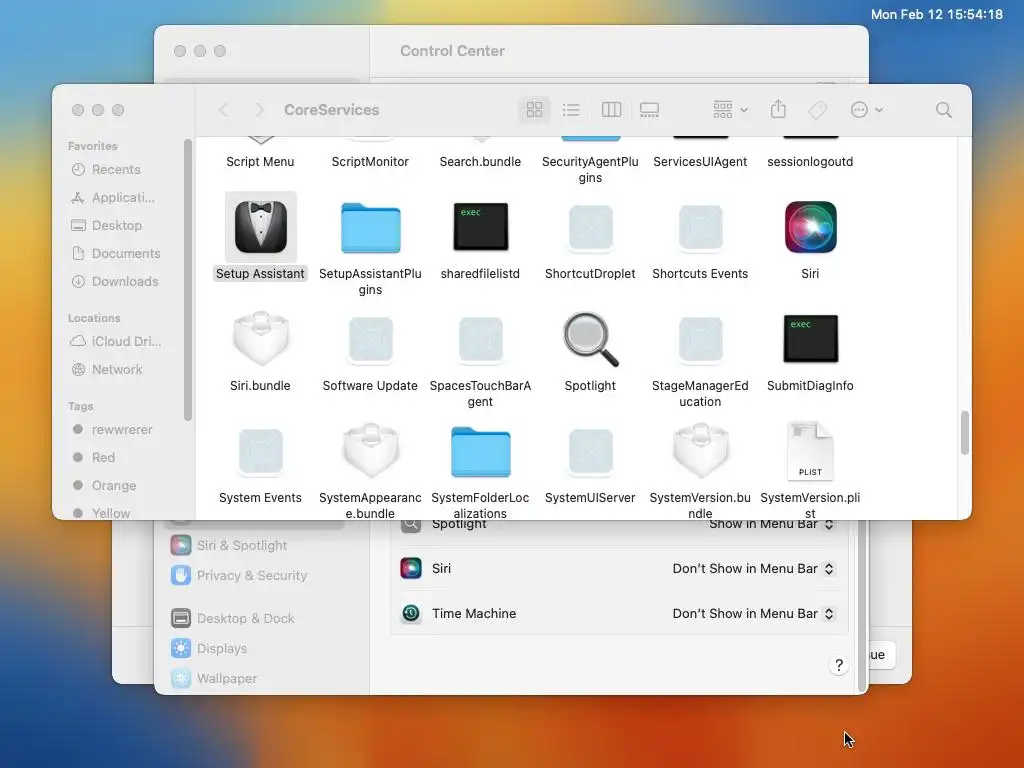Viewport: 1024px width, 768px height.
Task: Select the Siri.bundle file icon
Action: pyautogui.click(x=261, y=339)
